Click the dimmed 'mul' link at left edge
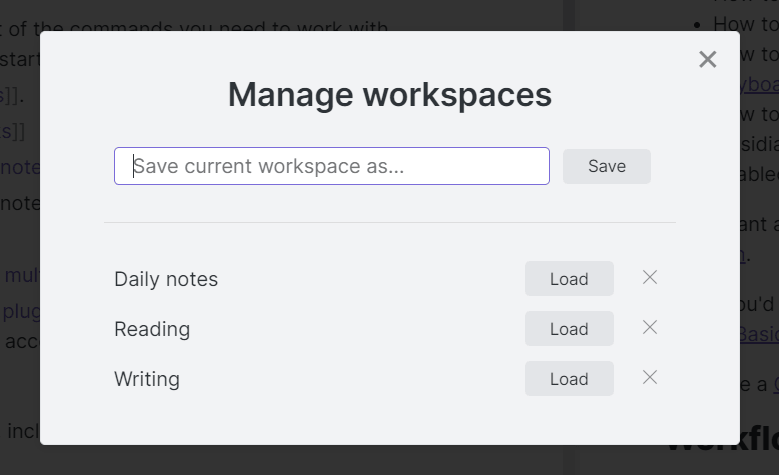This screenshot has width=779, height=475. pos(21,276)
